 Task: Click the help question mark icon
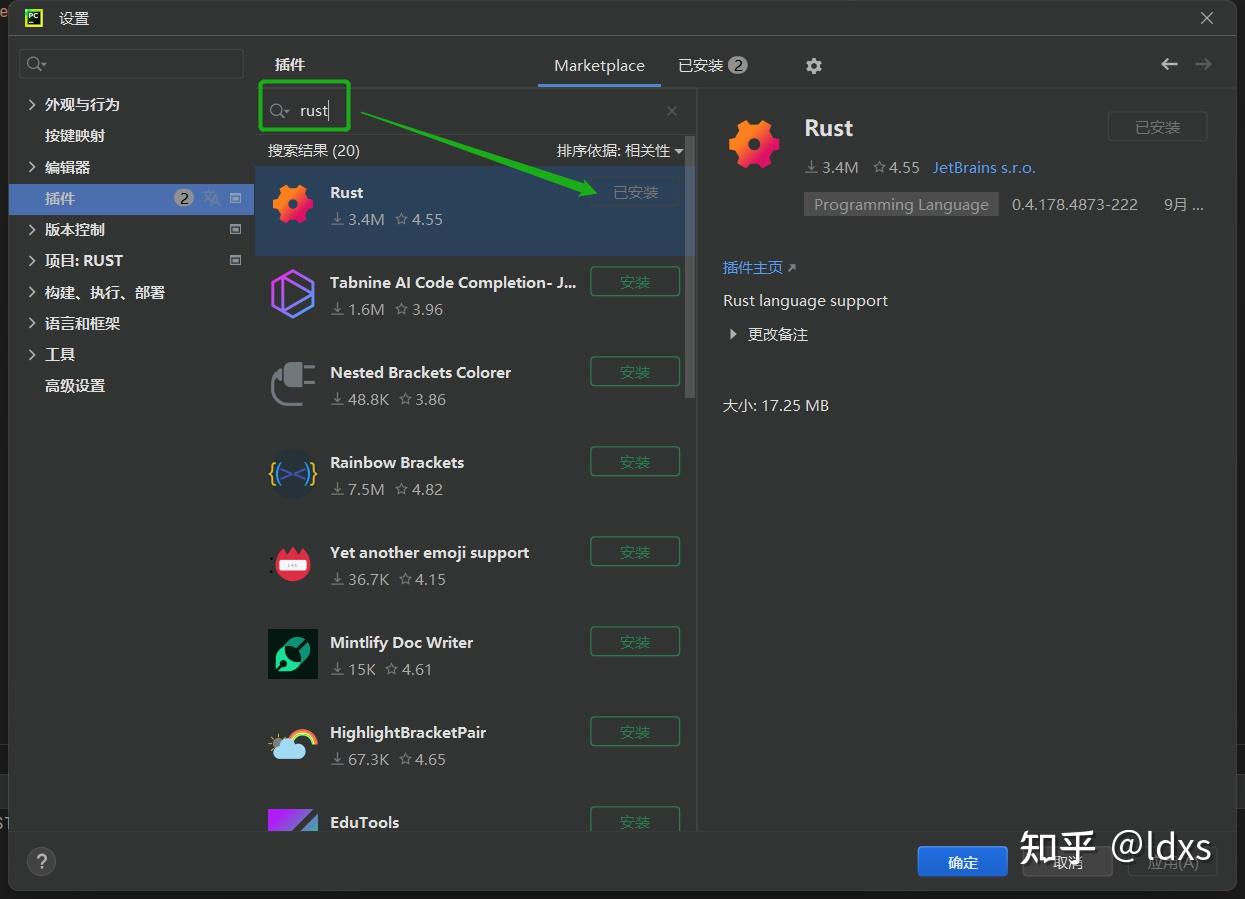point(41,861)
